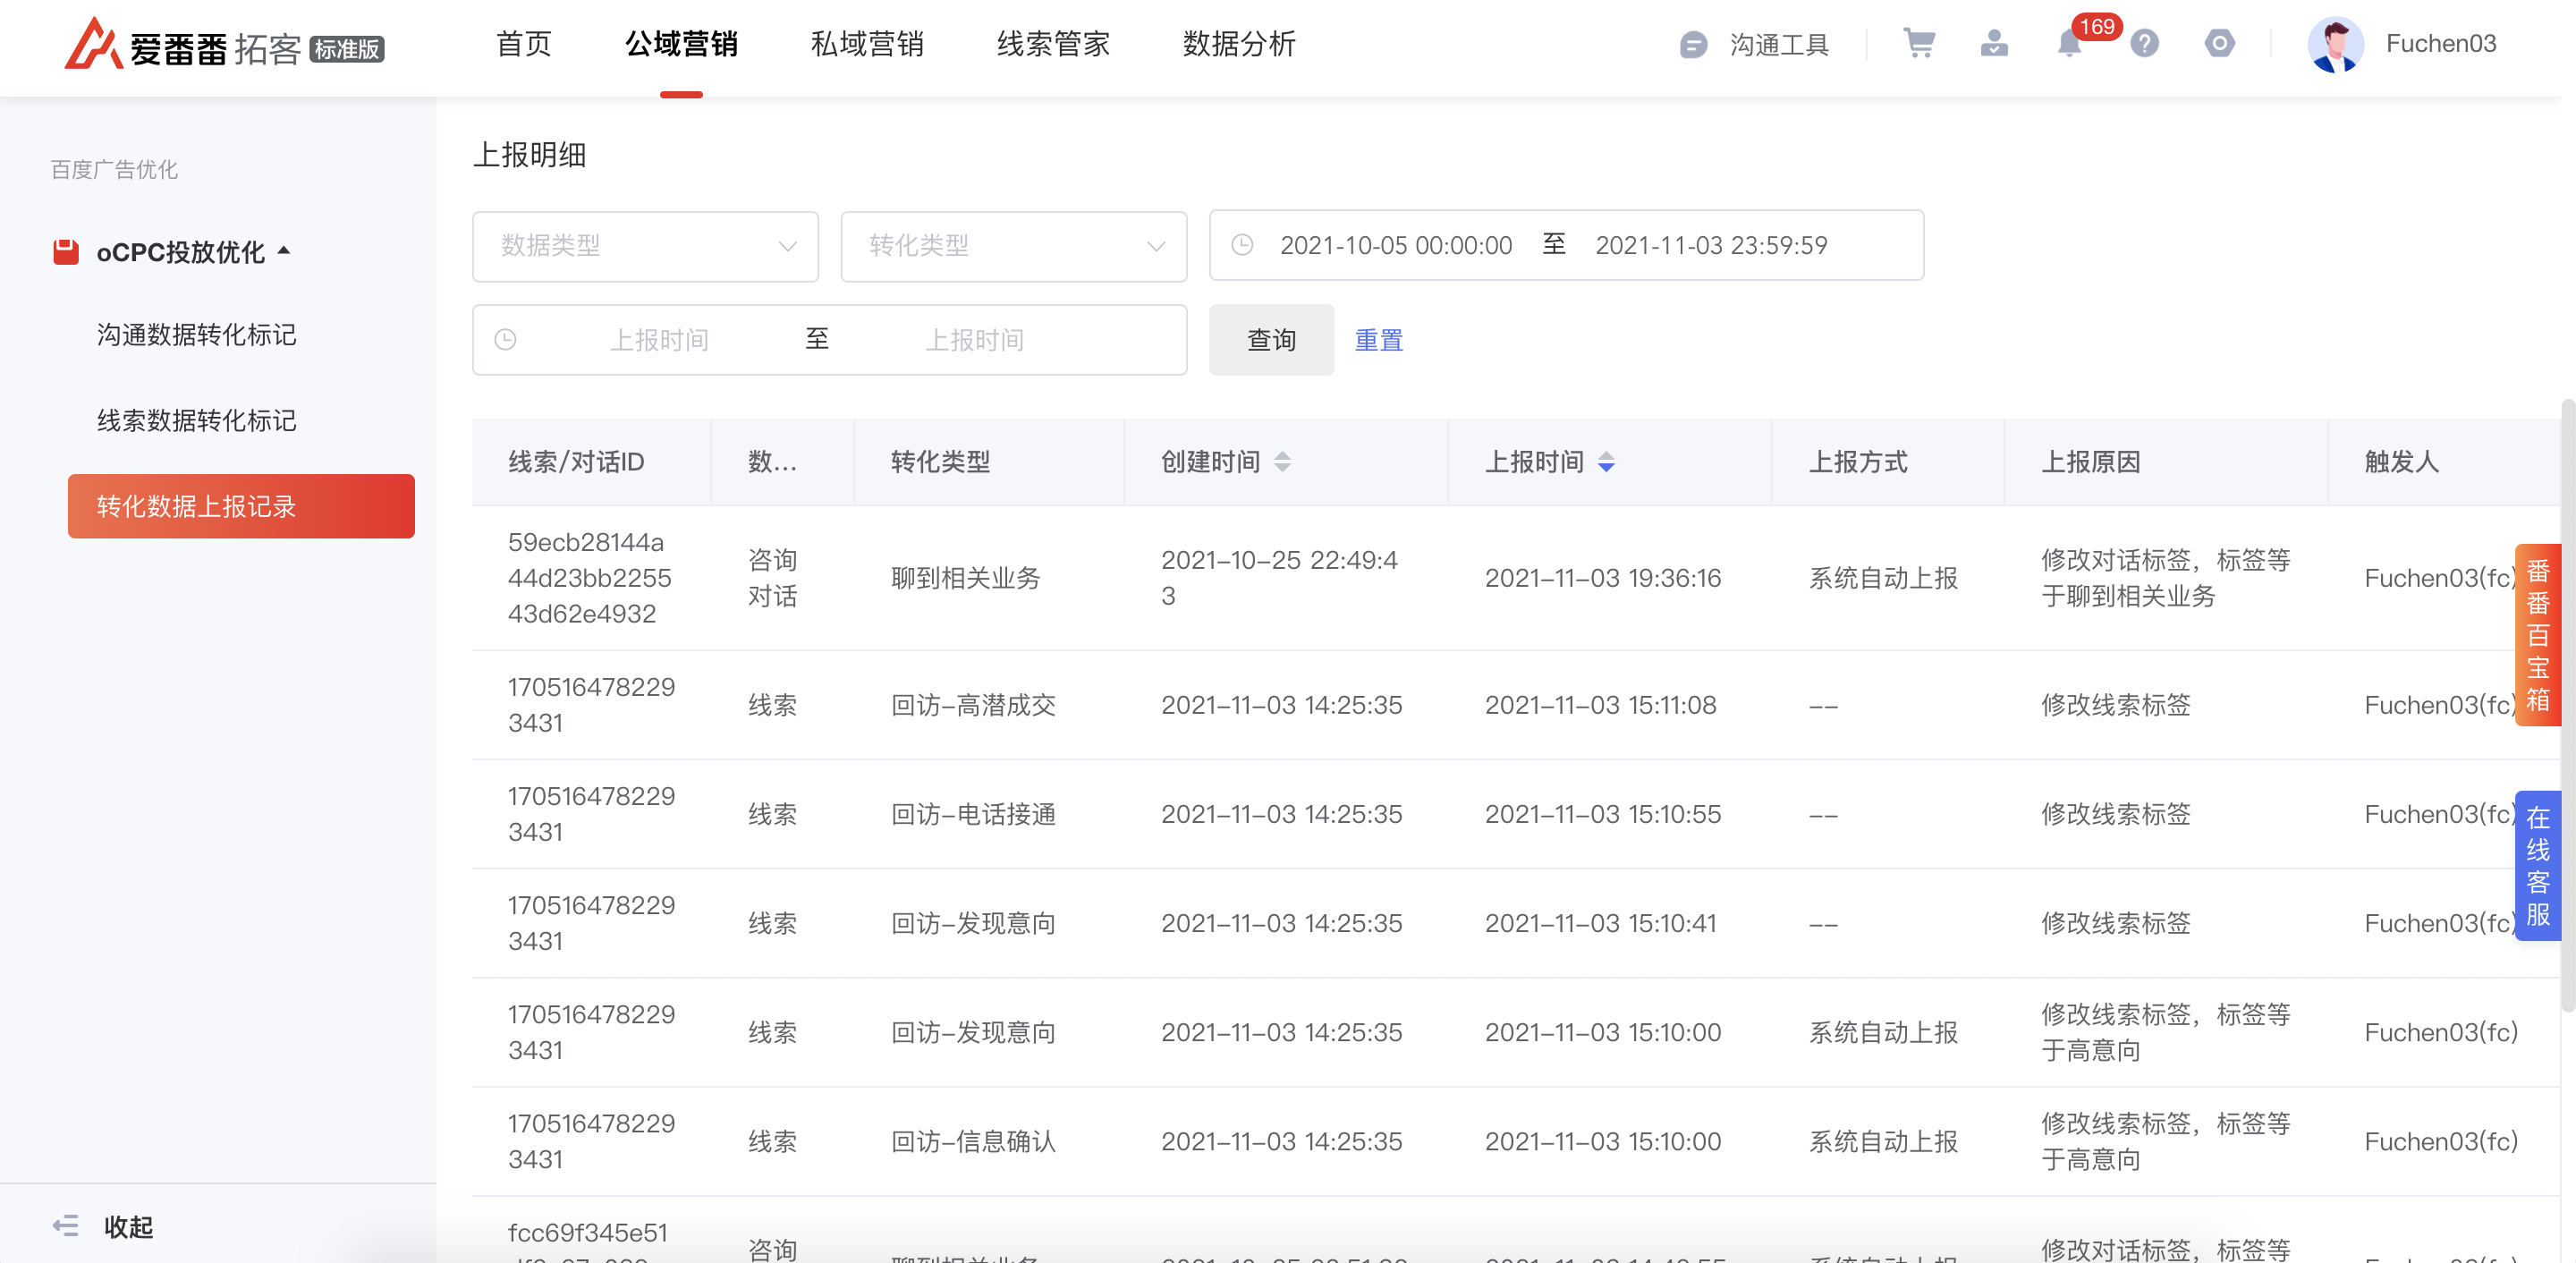Click the settings gear icon

click(x=2218, y=44)
